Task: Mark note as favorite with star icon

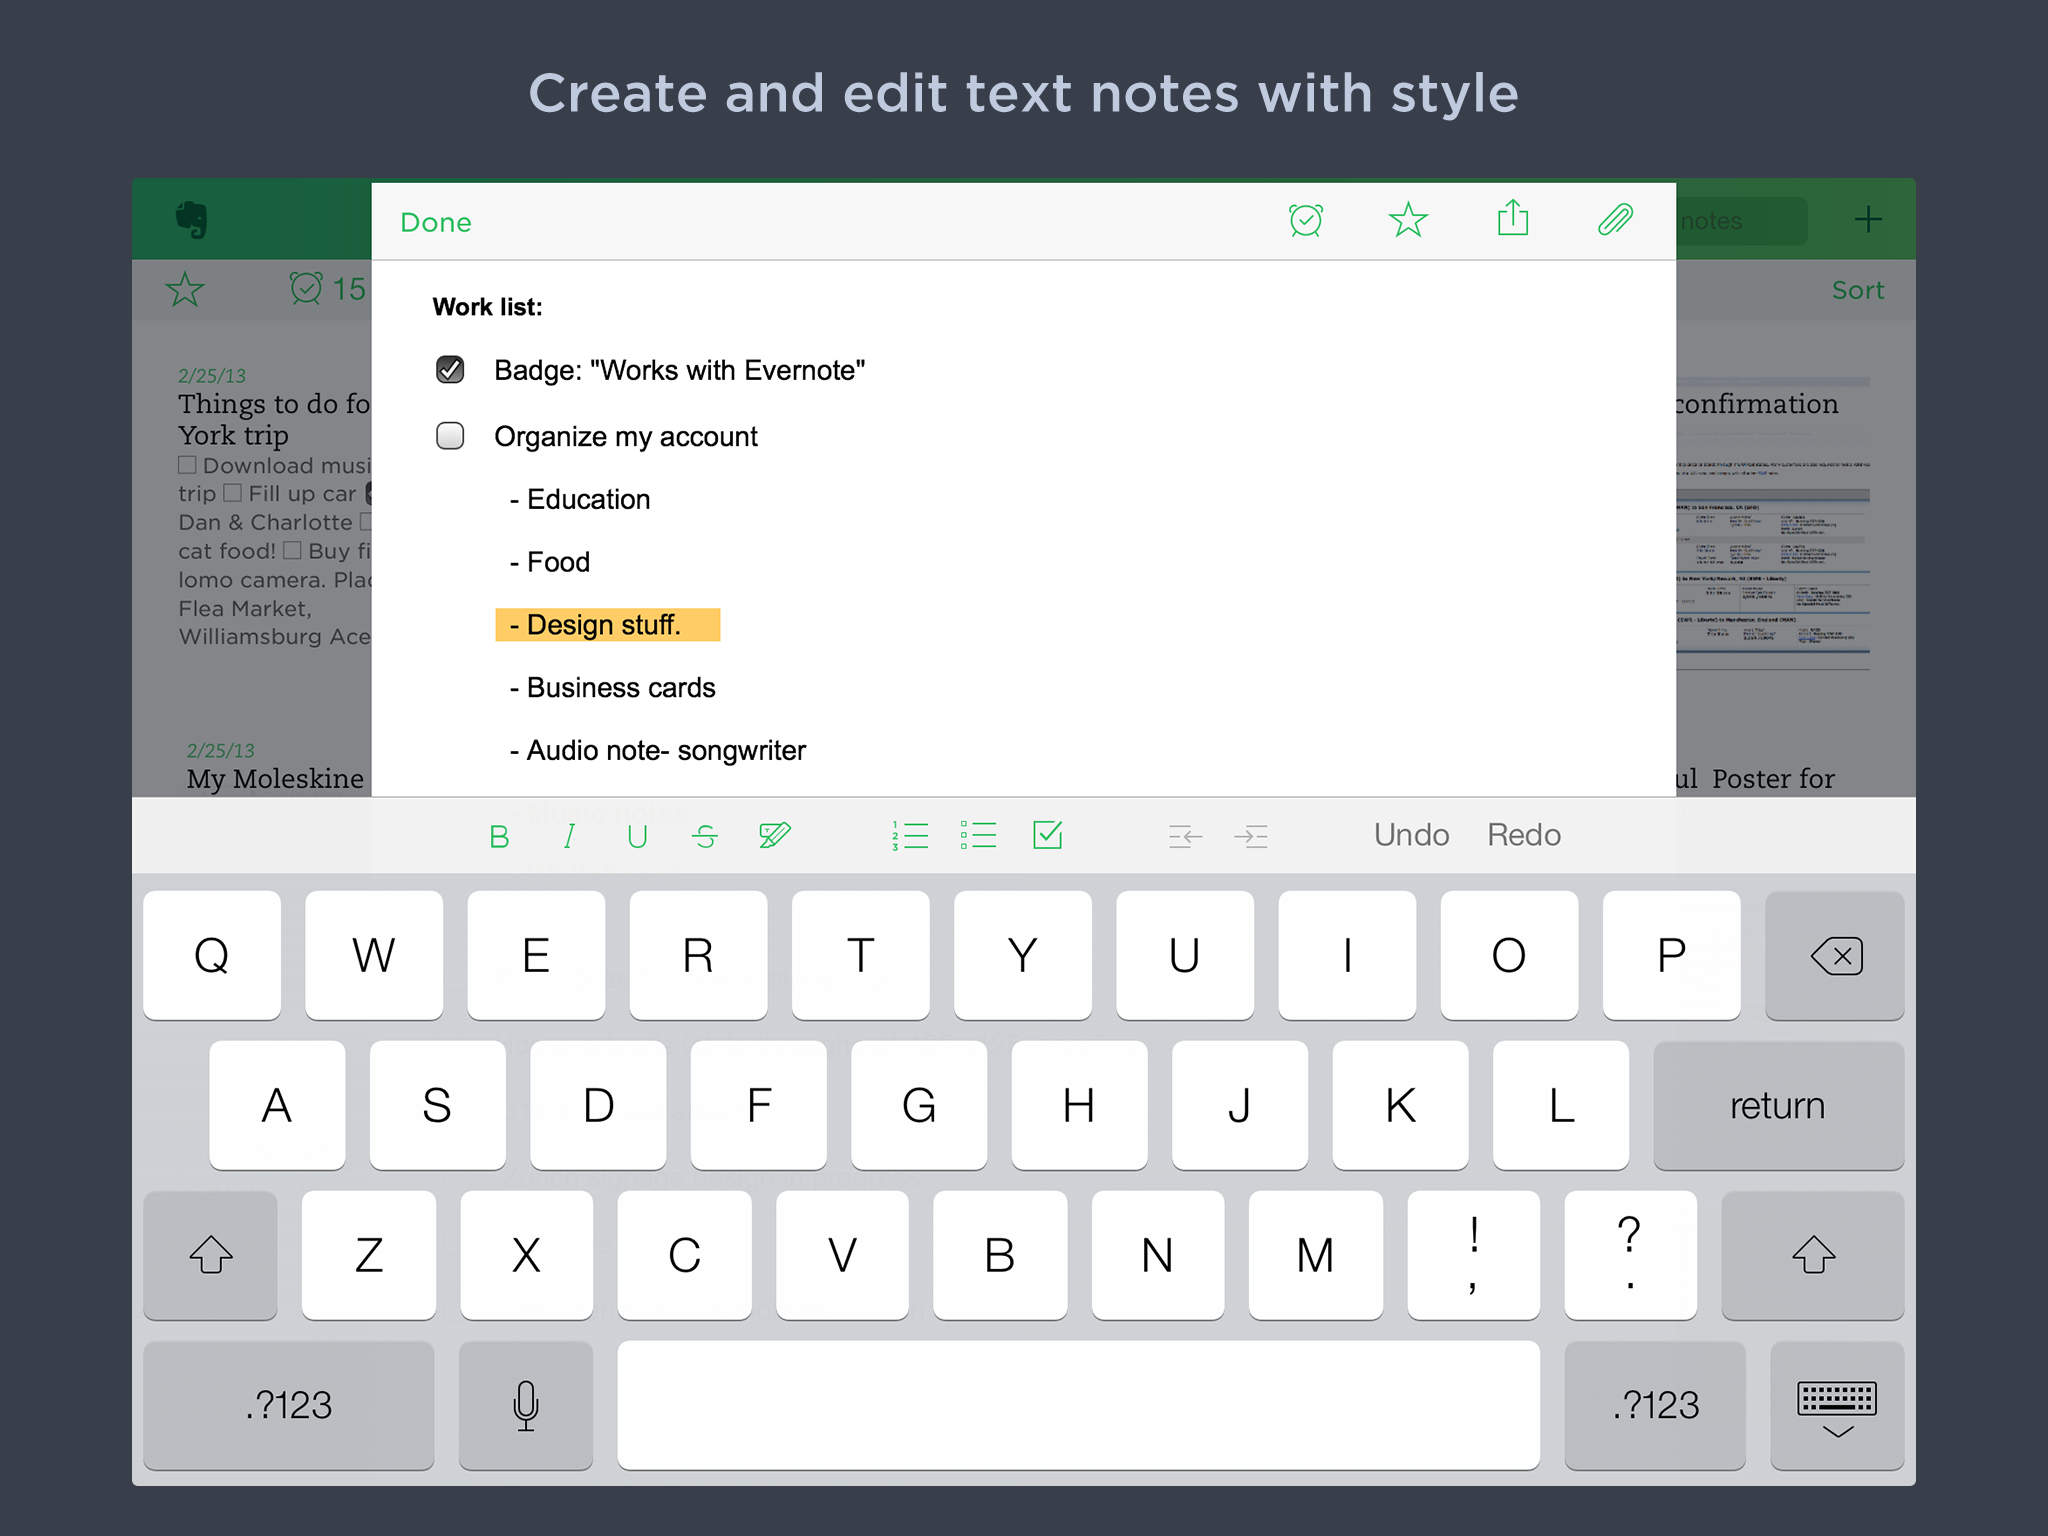Action: pos(1408,220)
